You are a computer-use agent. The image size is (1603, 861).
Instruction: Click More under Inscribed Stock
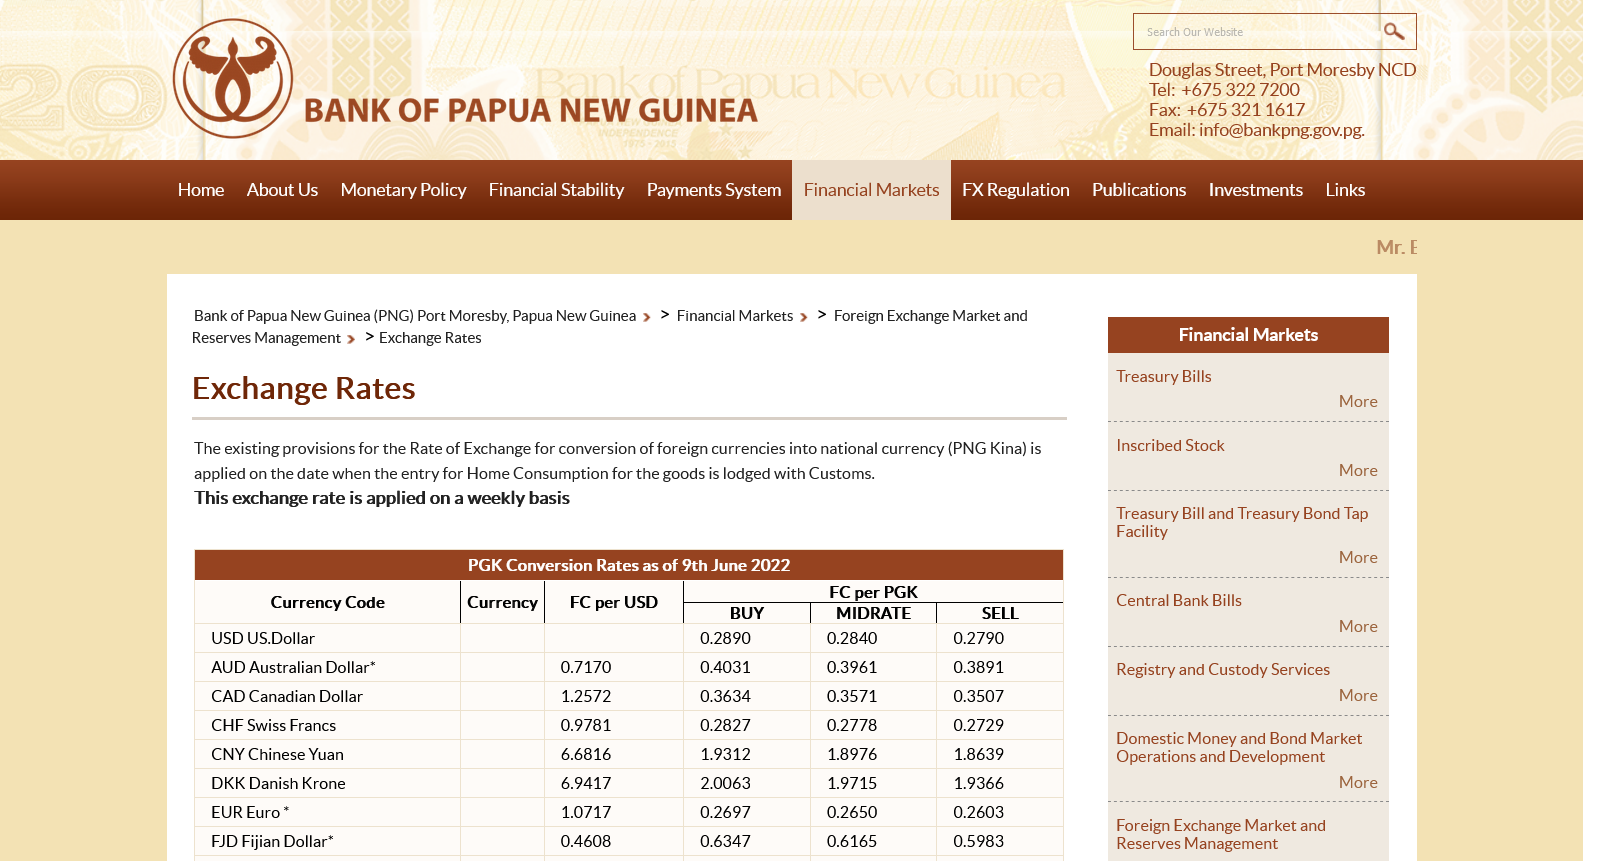(x=1357, y=470)
